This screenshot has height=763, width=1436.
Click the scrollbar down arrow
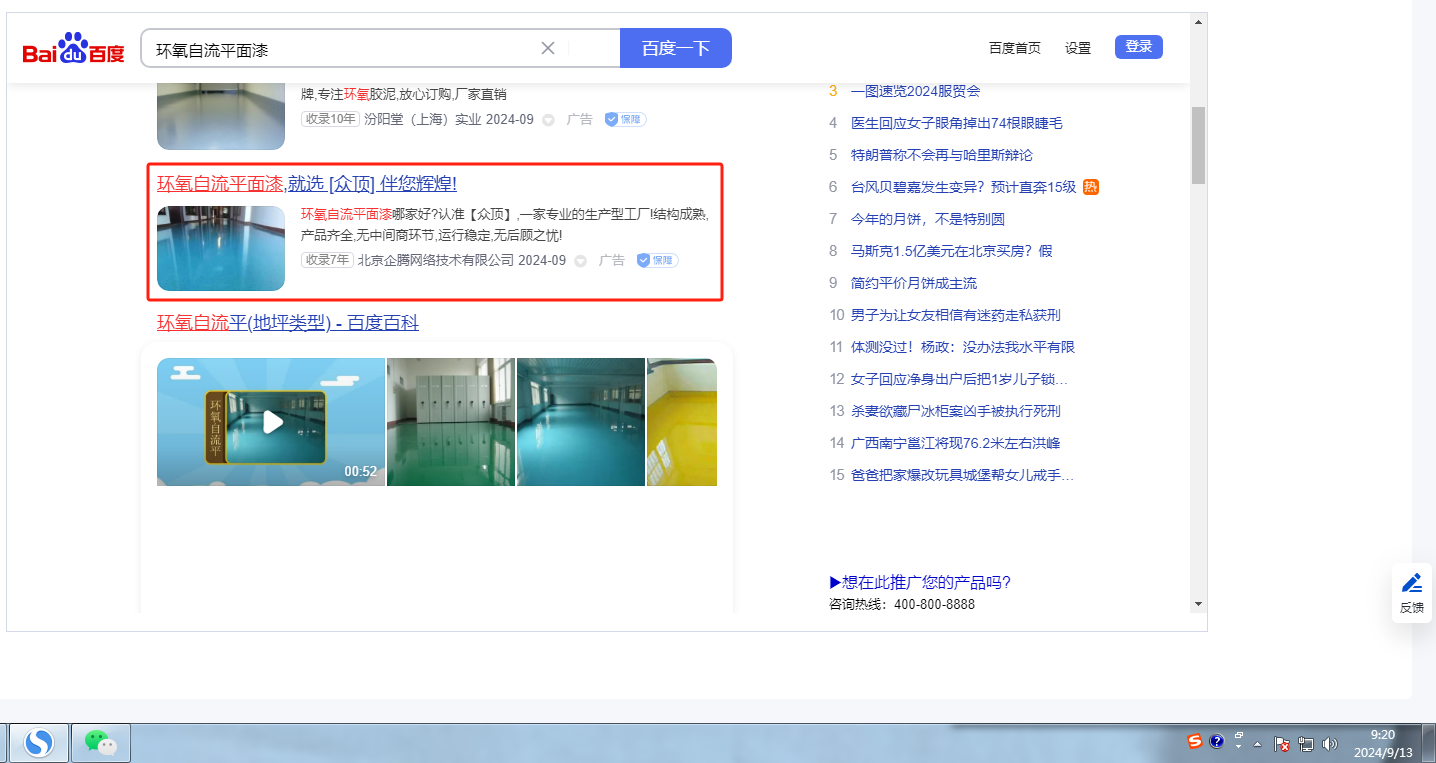coord(1198,604)
